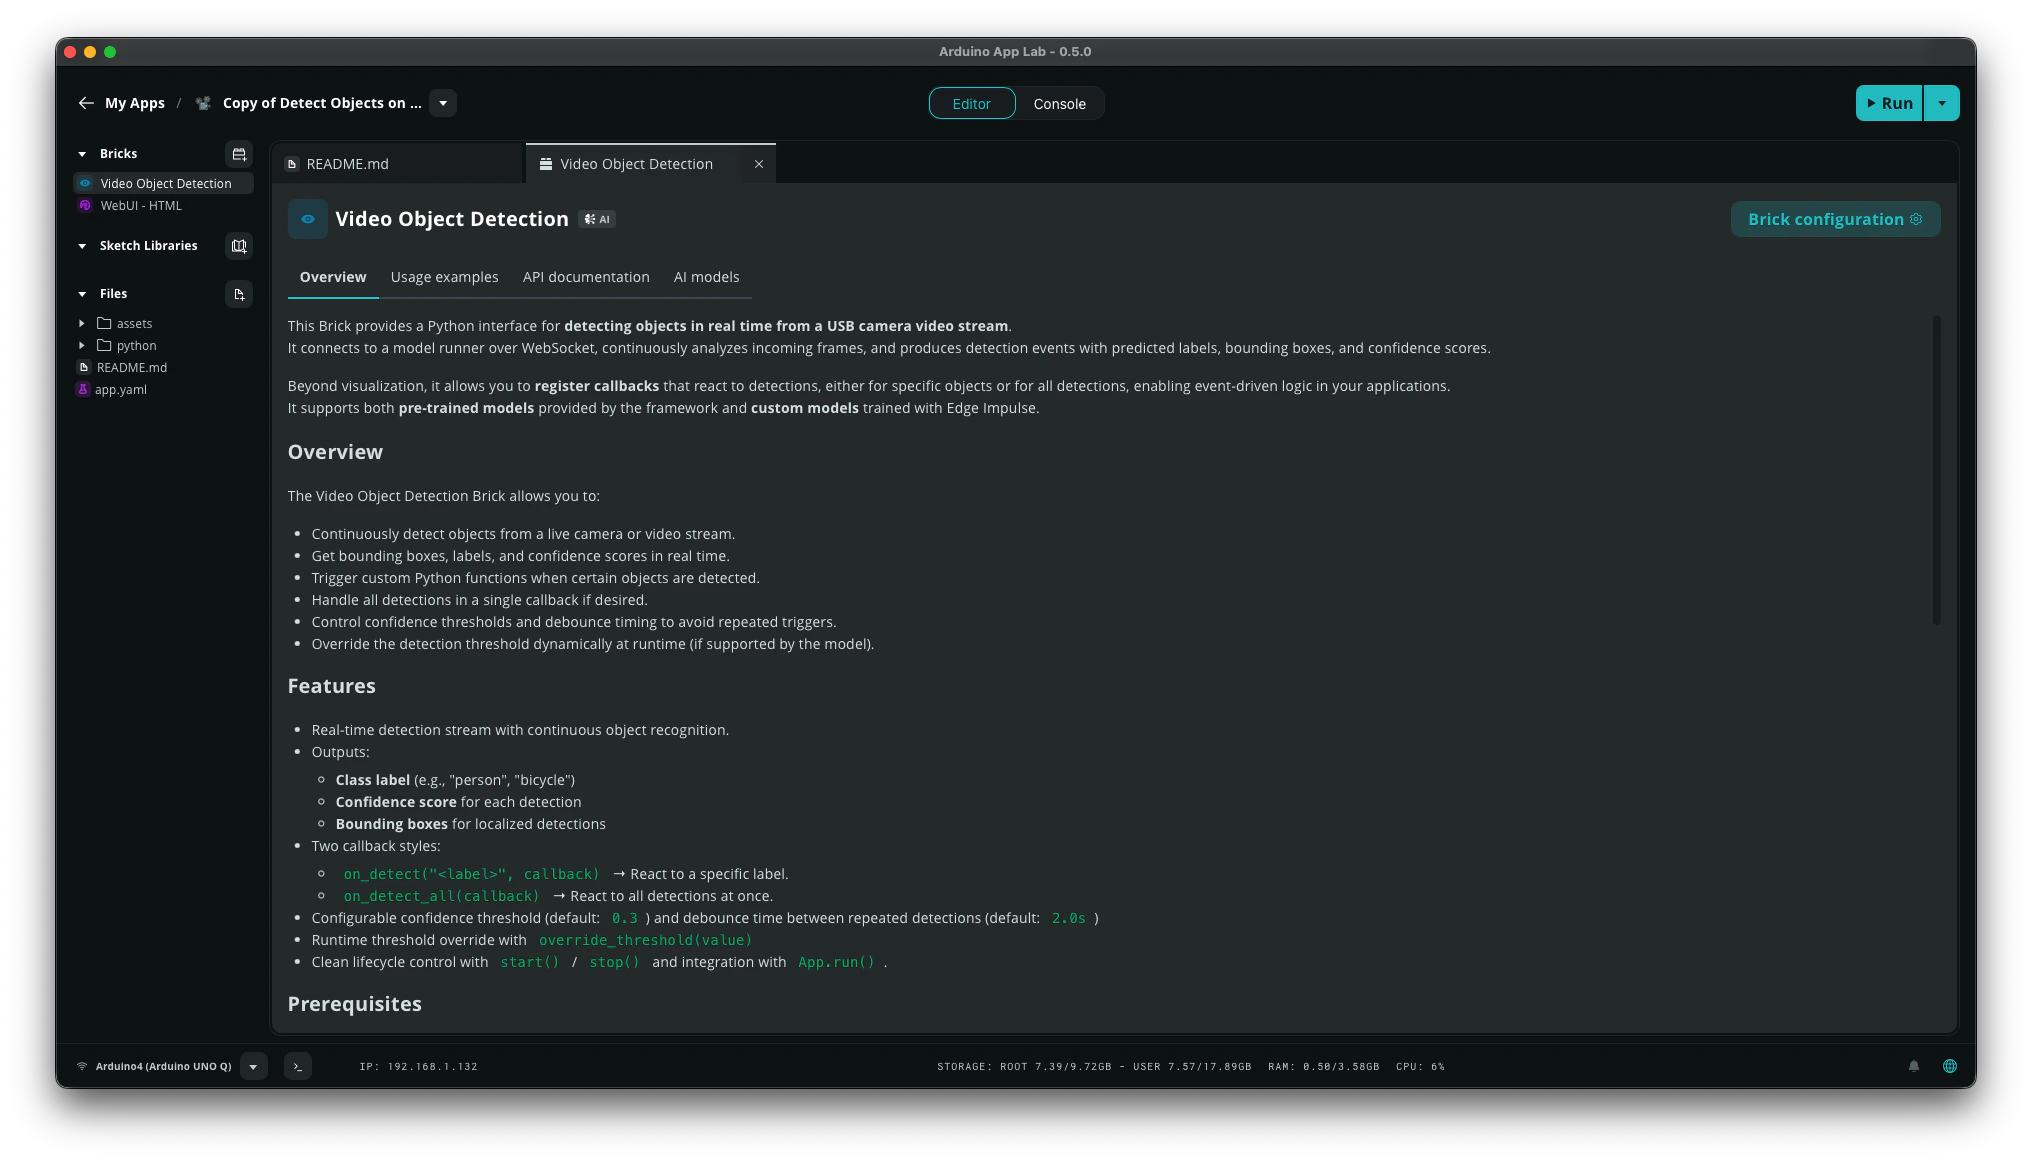Screen dimensions: 2032x1162
Task: Open the Run options dropdown
Action: pos(1941,103)
